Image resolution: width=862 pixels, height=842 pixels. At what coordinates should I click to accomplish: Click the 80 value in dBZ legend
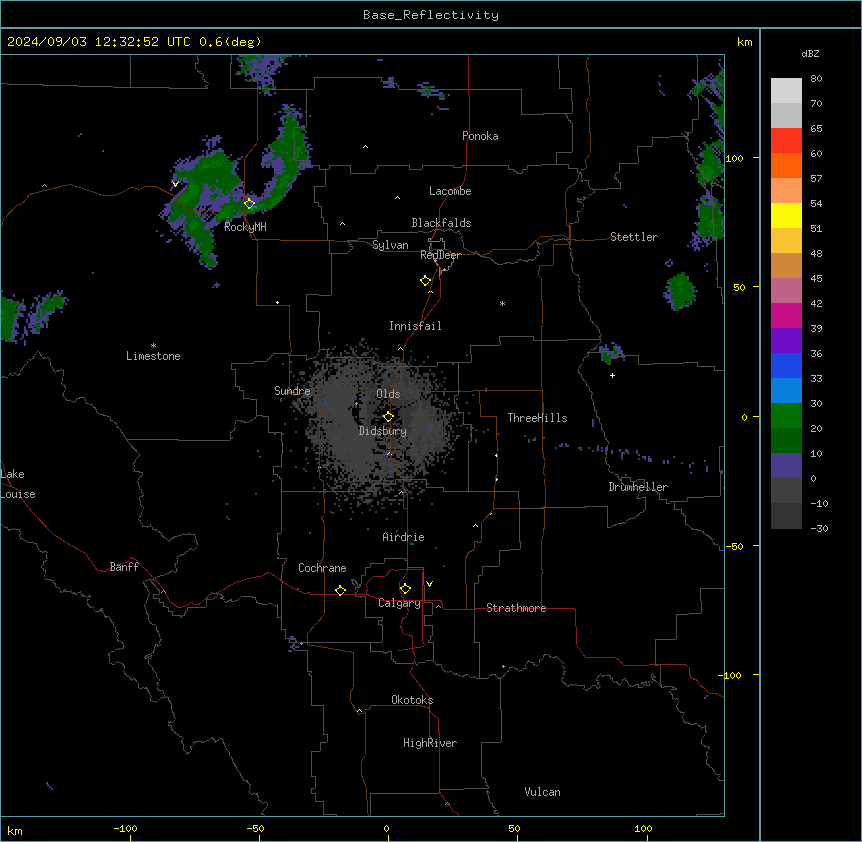click(816, 79)
